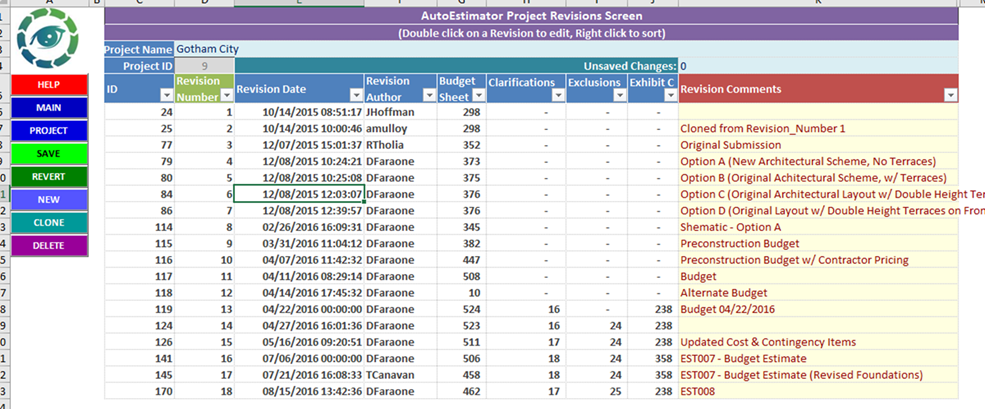Click the AutoEstimator eye logo

pyautogui.click(x=47, y=38)
